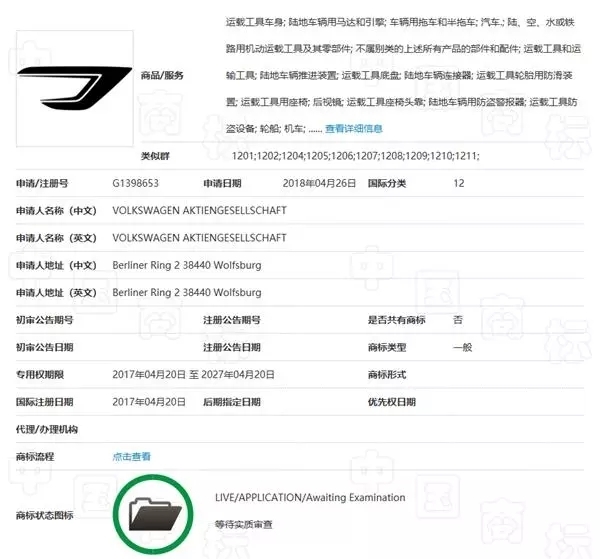600x559 pixels.
Task: Click the 国际注册日期 label
Action: (44, 402)
